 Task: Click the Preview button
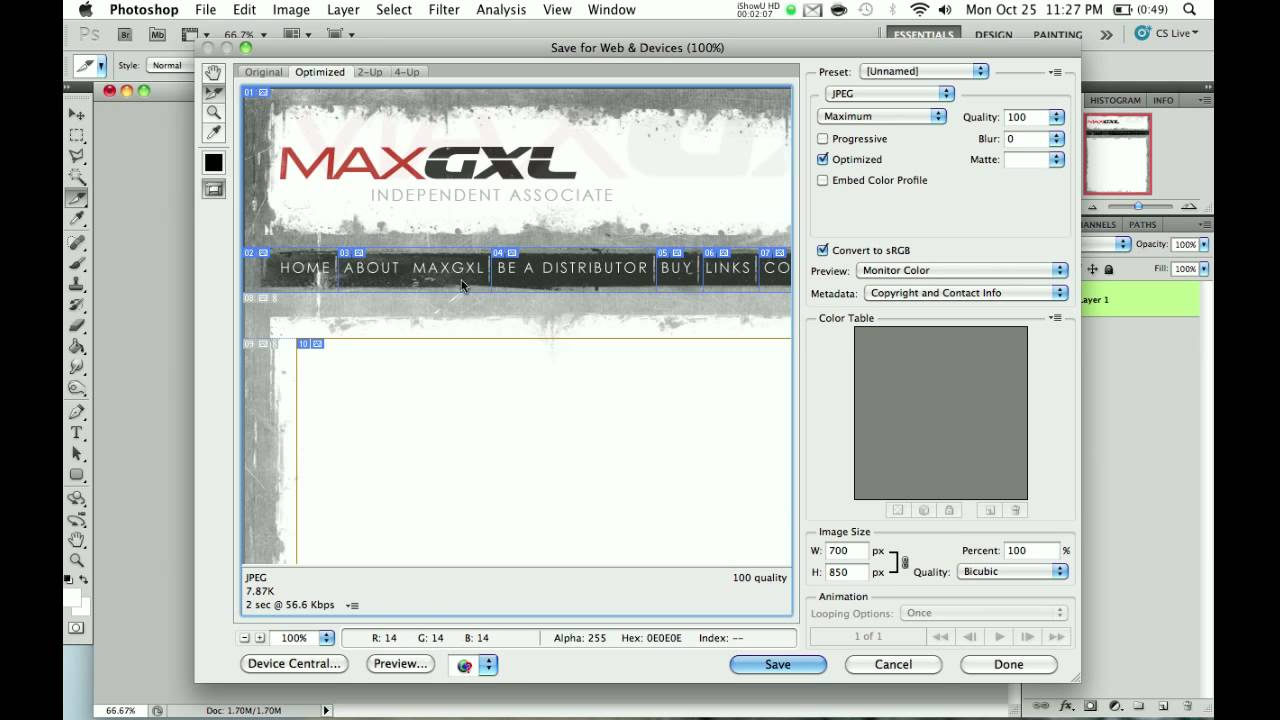(400, 663)
